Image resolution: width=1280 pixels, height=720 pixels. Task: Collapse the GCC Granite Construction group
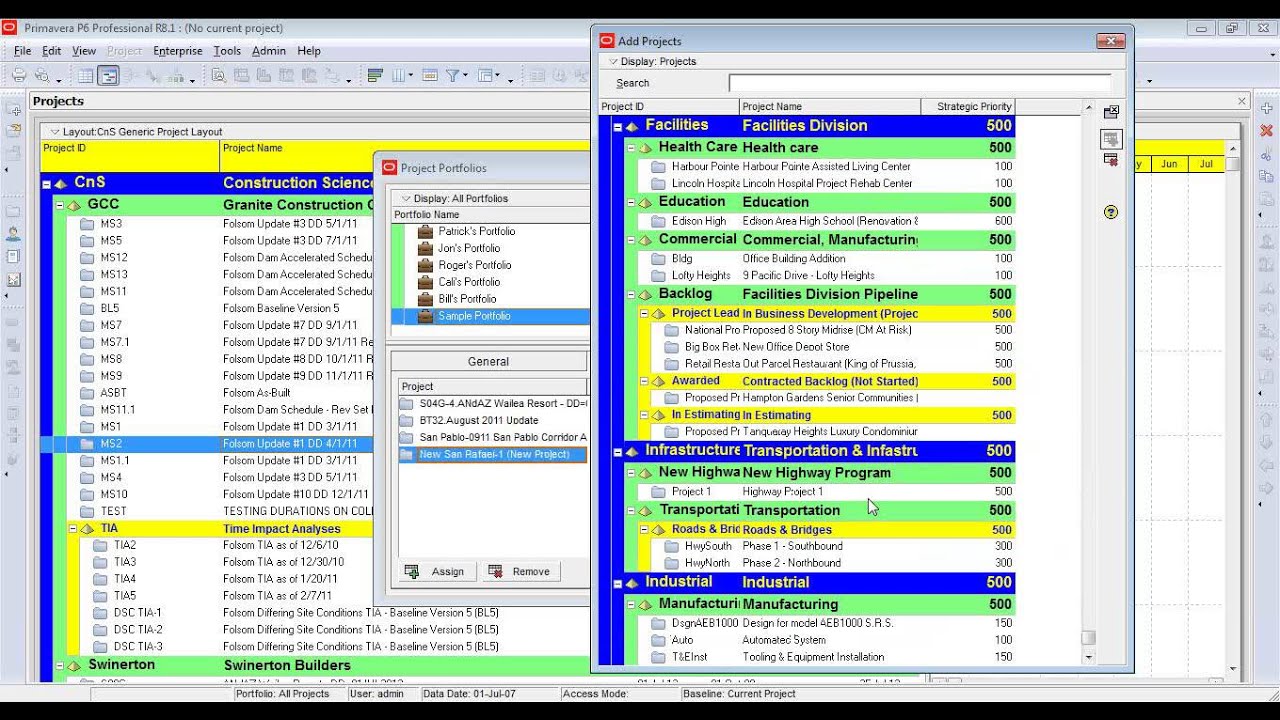point(60,205)
